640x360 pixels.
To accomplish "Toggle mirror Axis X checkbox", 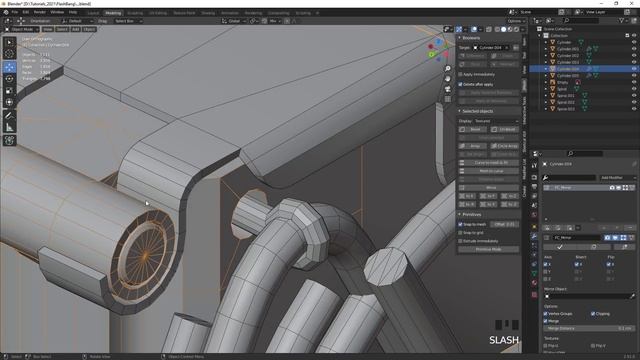I will pos(546,264).
